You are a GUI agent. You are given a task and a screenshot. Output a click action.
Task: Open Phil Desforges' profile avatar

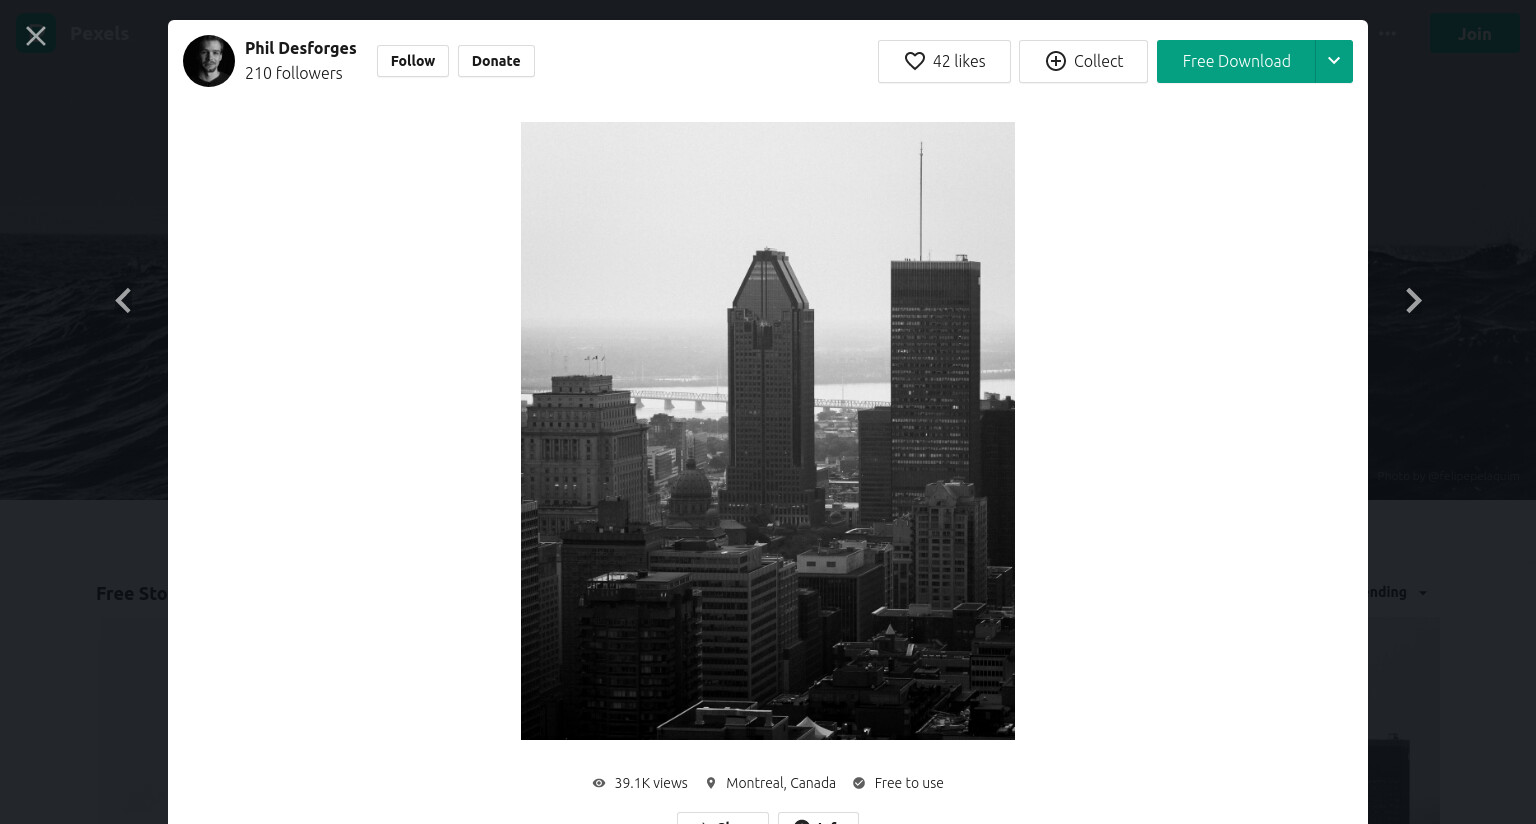point(209,61)
